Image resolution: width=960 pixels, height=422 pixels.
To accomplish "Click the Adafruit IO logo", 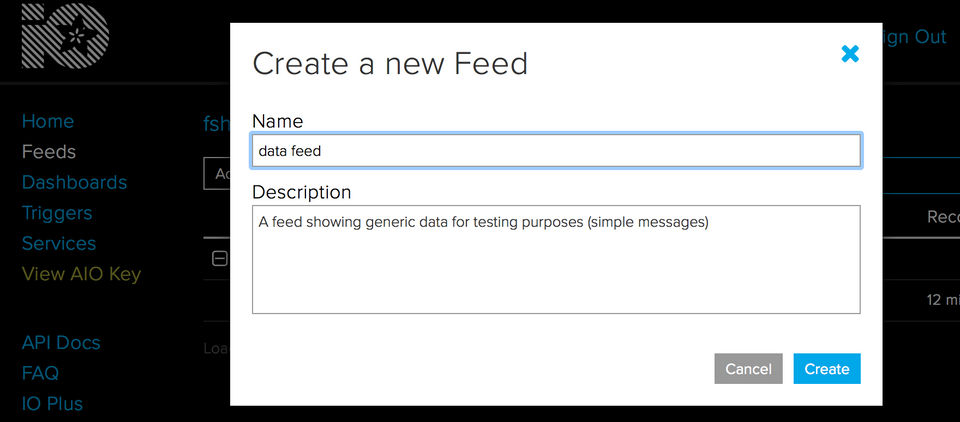I will (x=65, y=37).
